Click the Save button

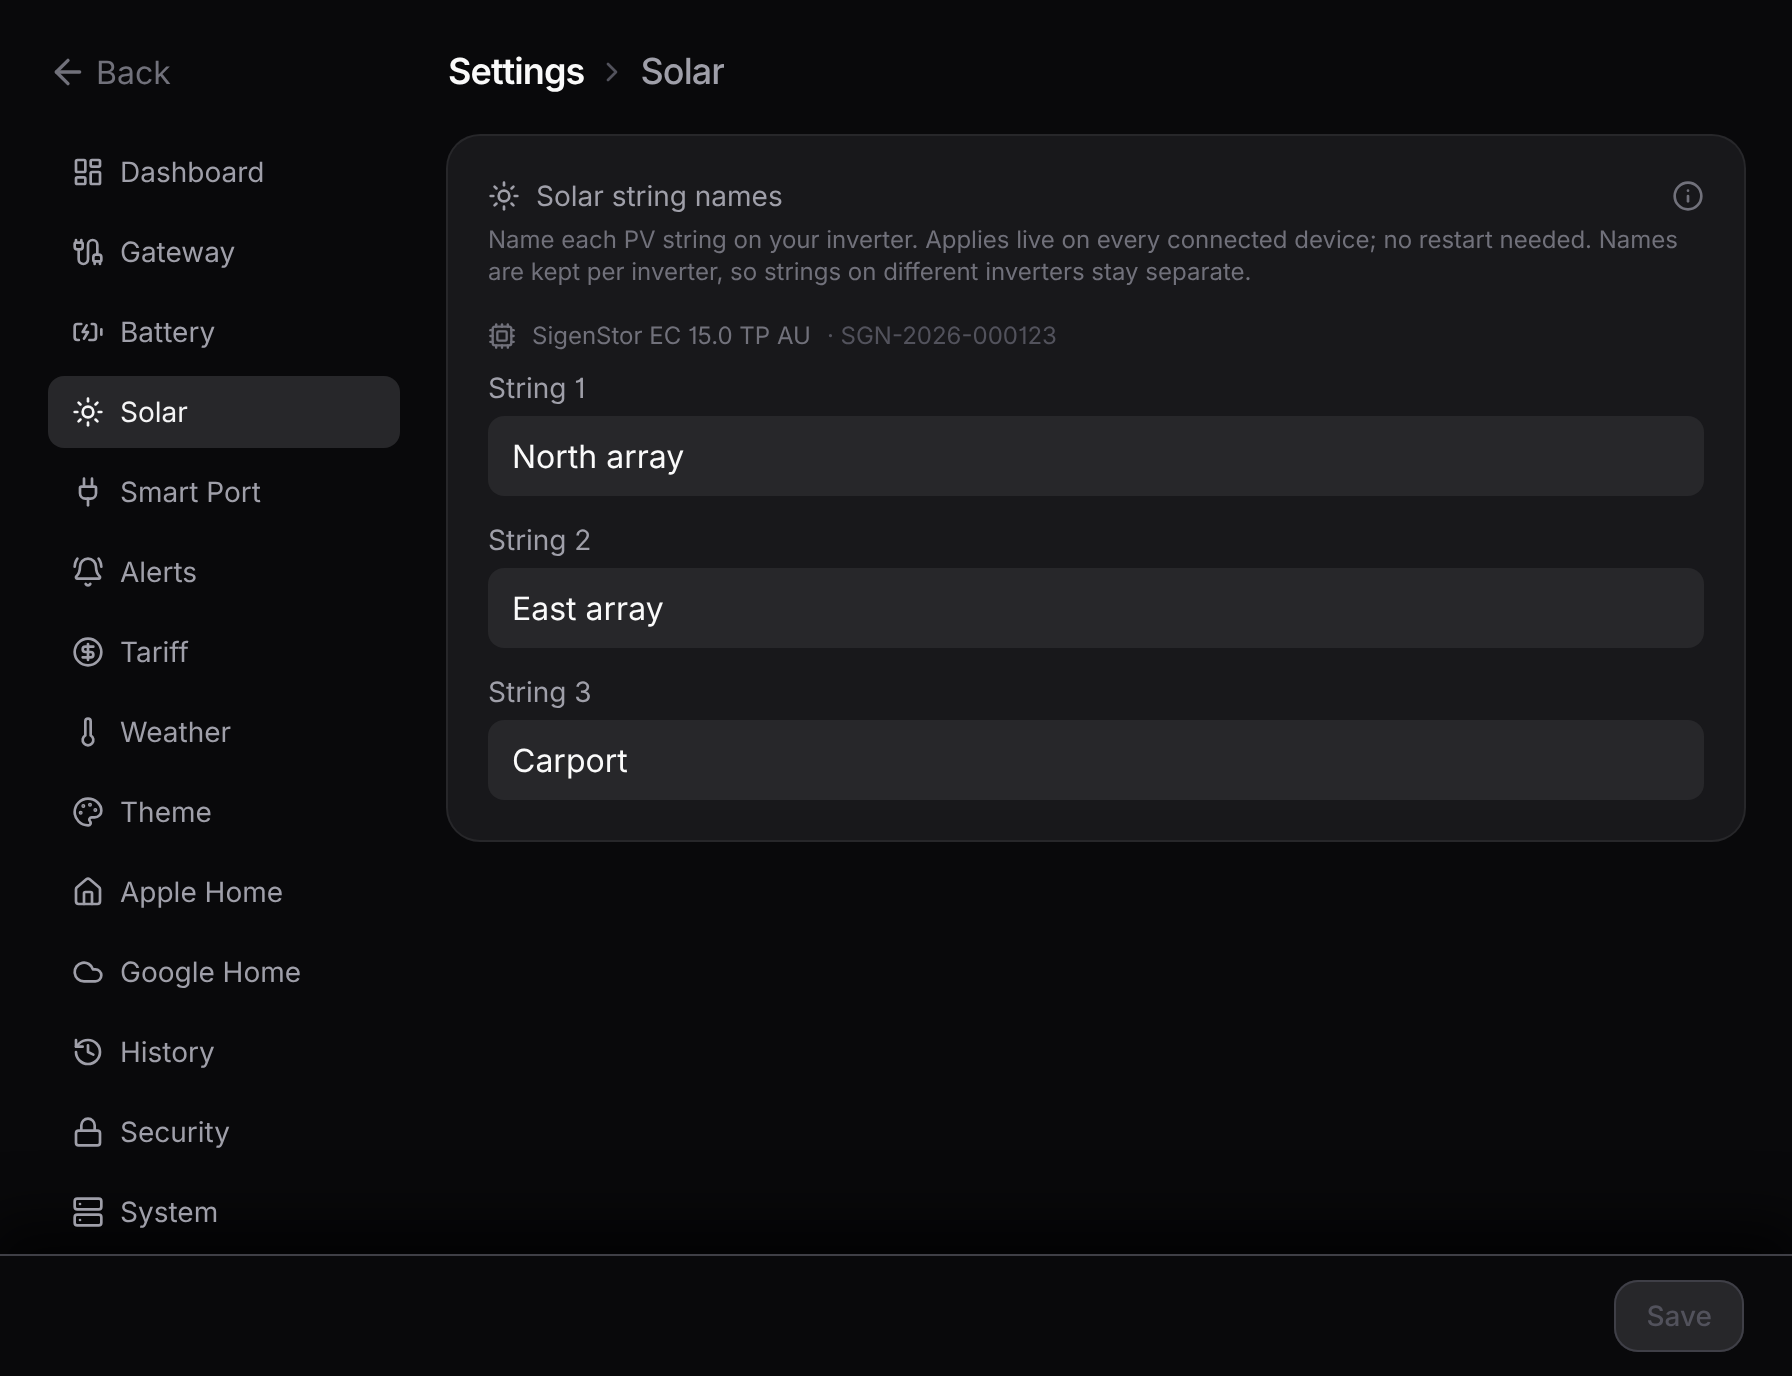coord(1678,1316)
